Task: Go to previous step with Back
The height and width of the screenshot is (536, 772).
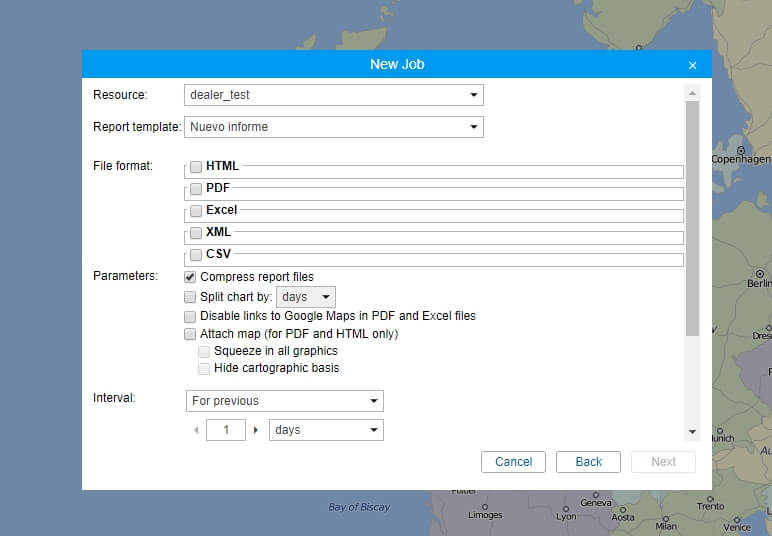Action: (588, 462)
